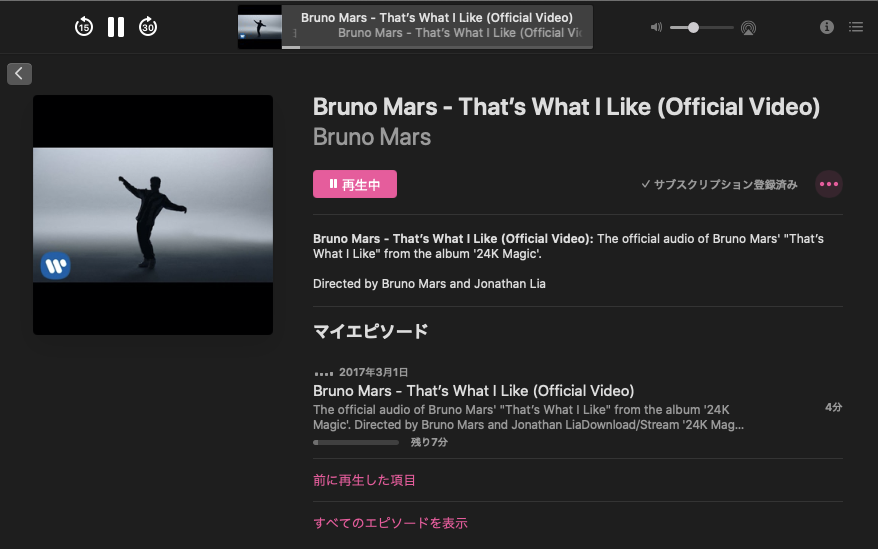Open すべてのエピソードを表示 link
Image resolution: width=878 pixels, height=549 pixels.
(390, 523)
